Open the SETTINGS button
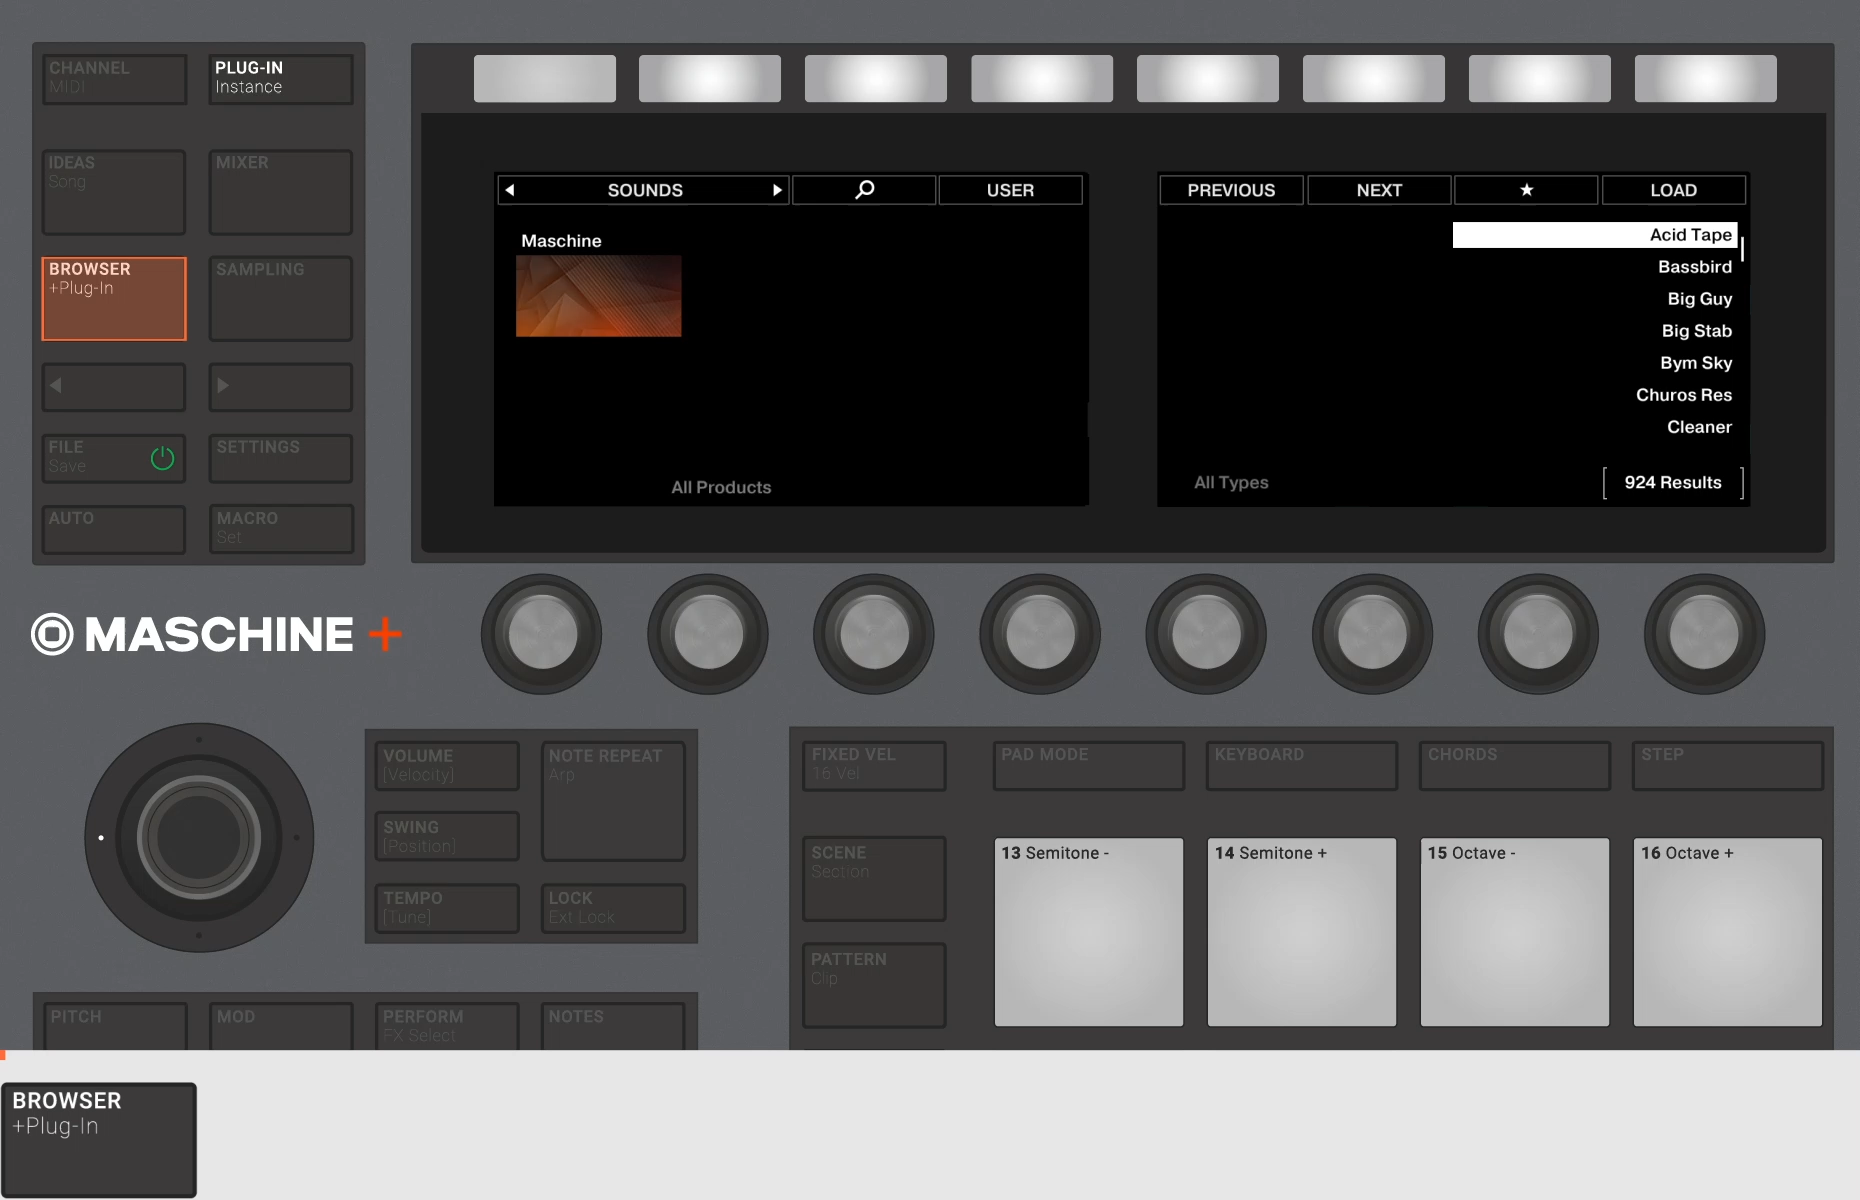 [x=281, y=458]
